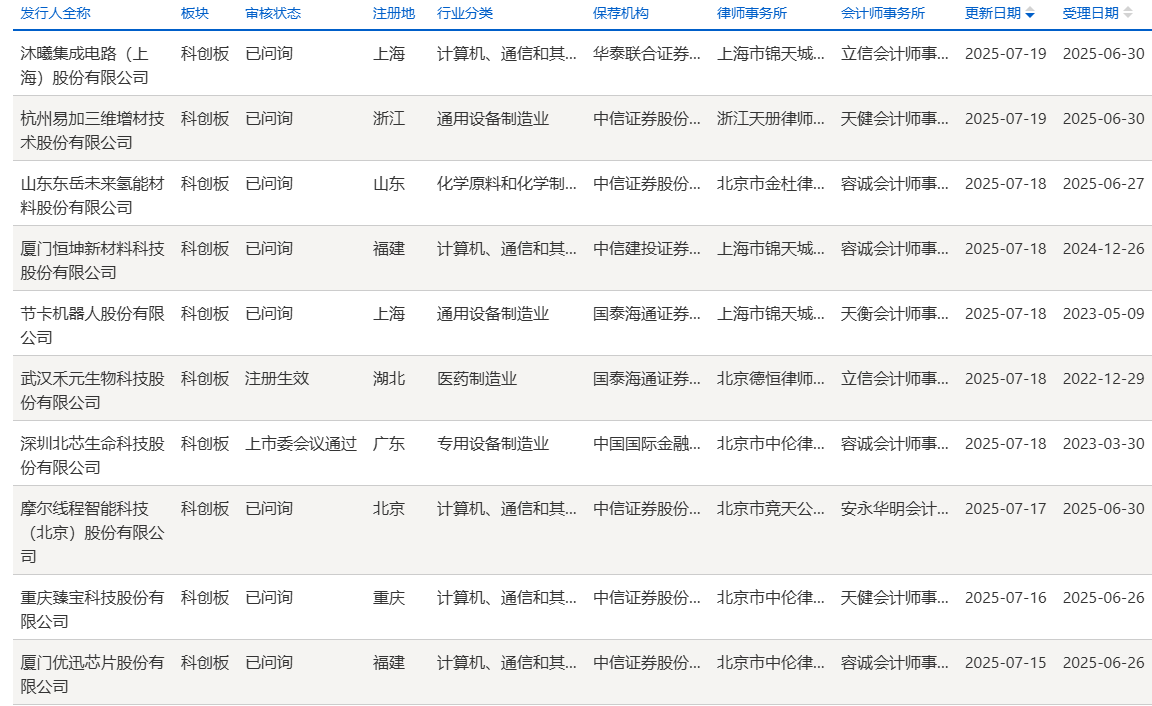This screenshot has width=1152, height=706.
Task: Click 福建 in the 厦门优迅芯片 row
Action: 389,663
